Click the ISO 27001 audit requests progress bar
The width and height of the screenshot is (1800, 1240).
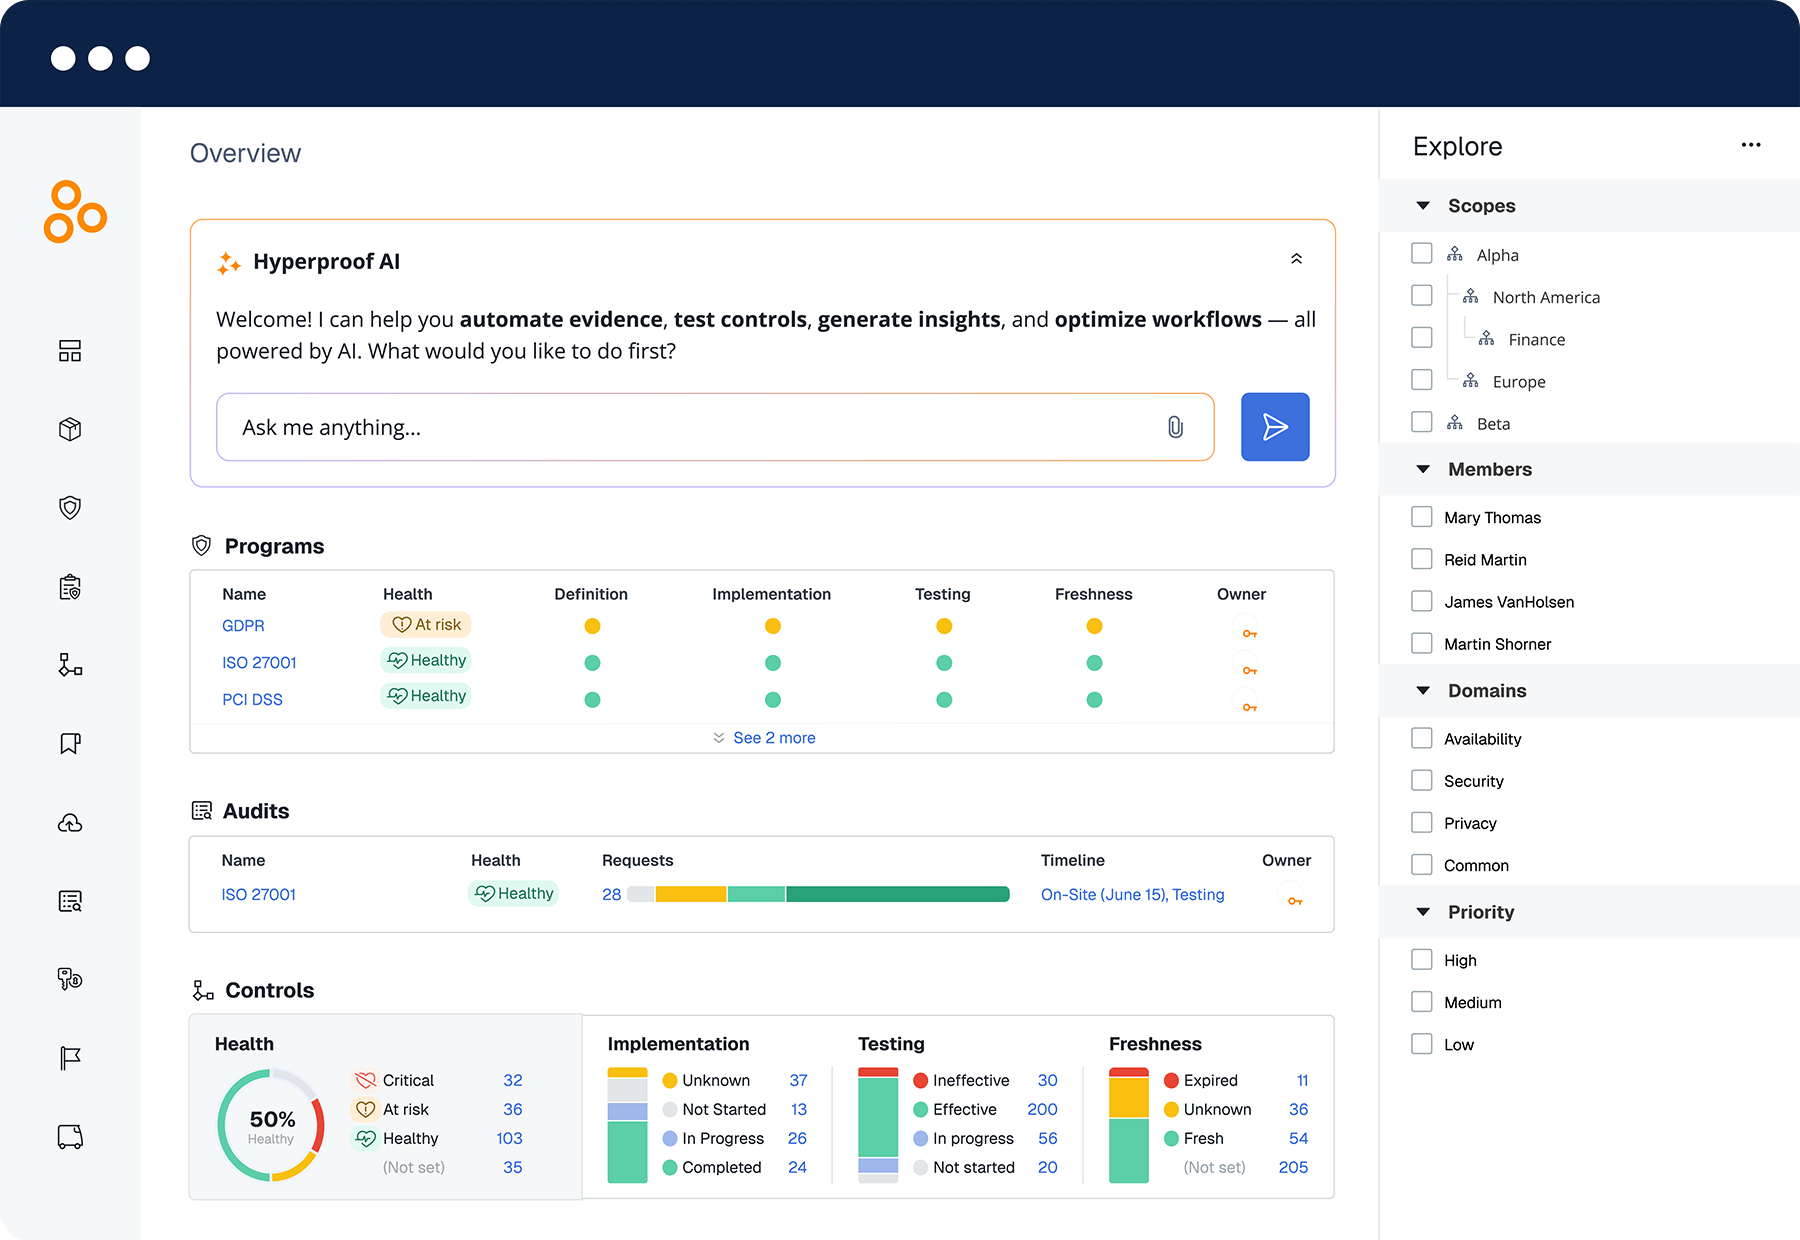coord(820,893)
